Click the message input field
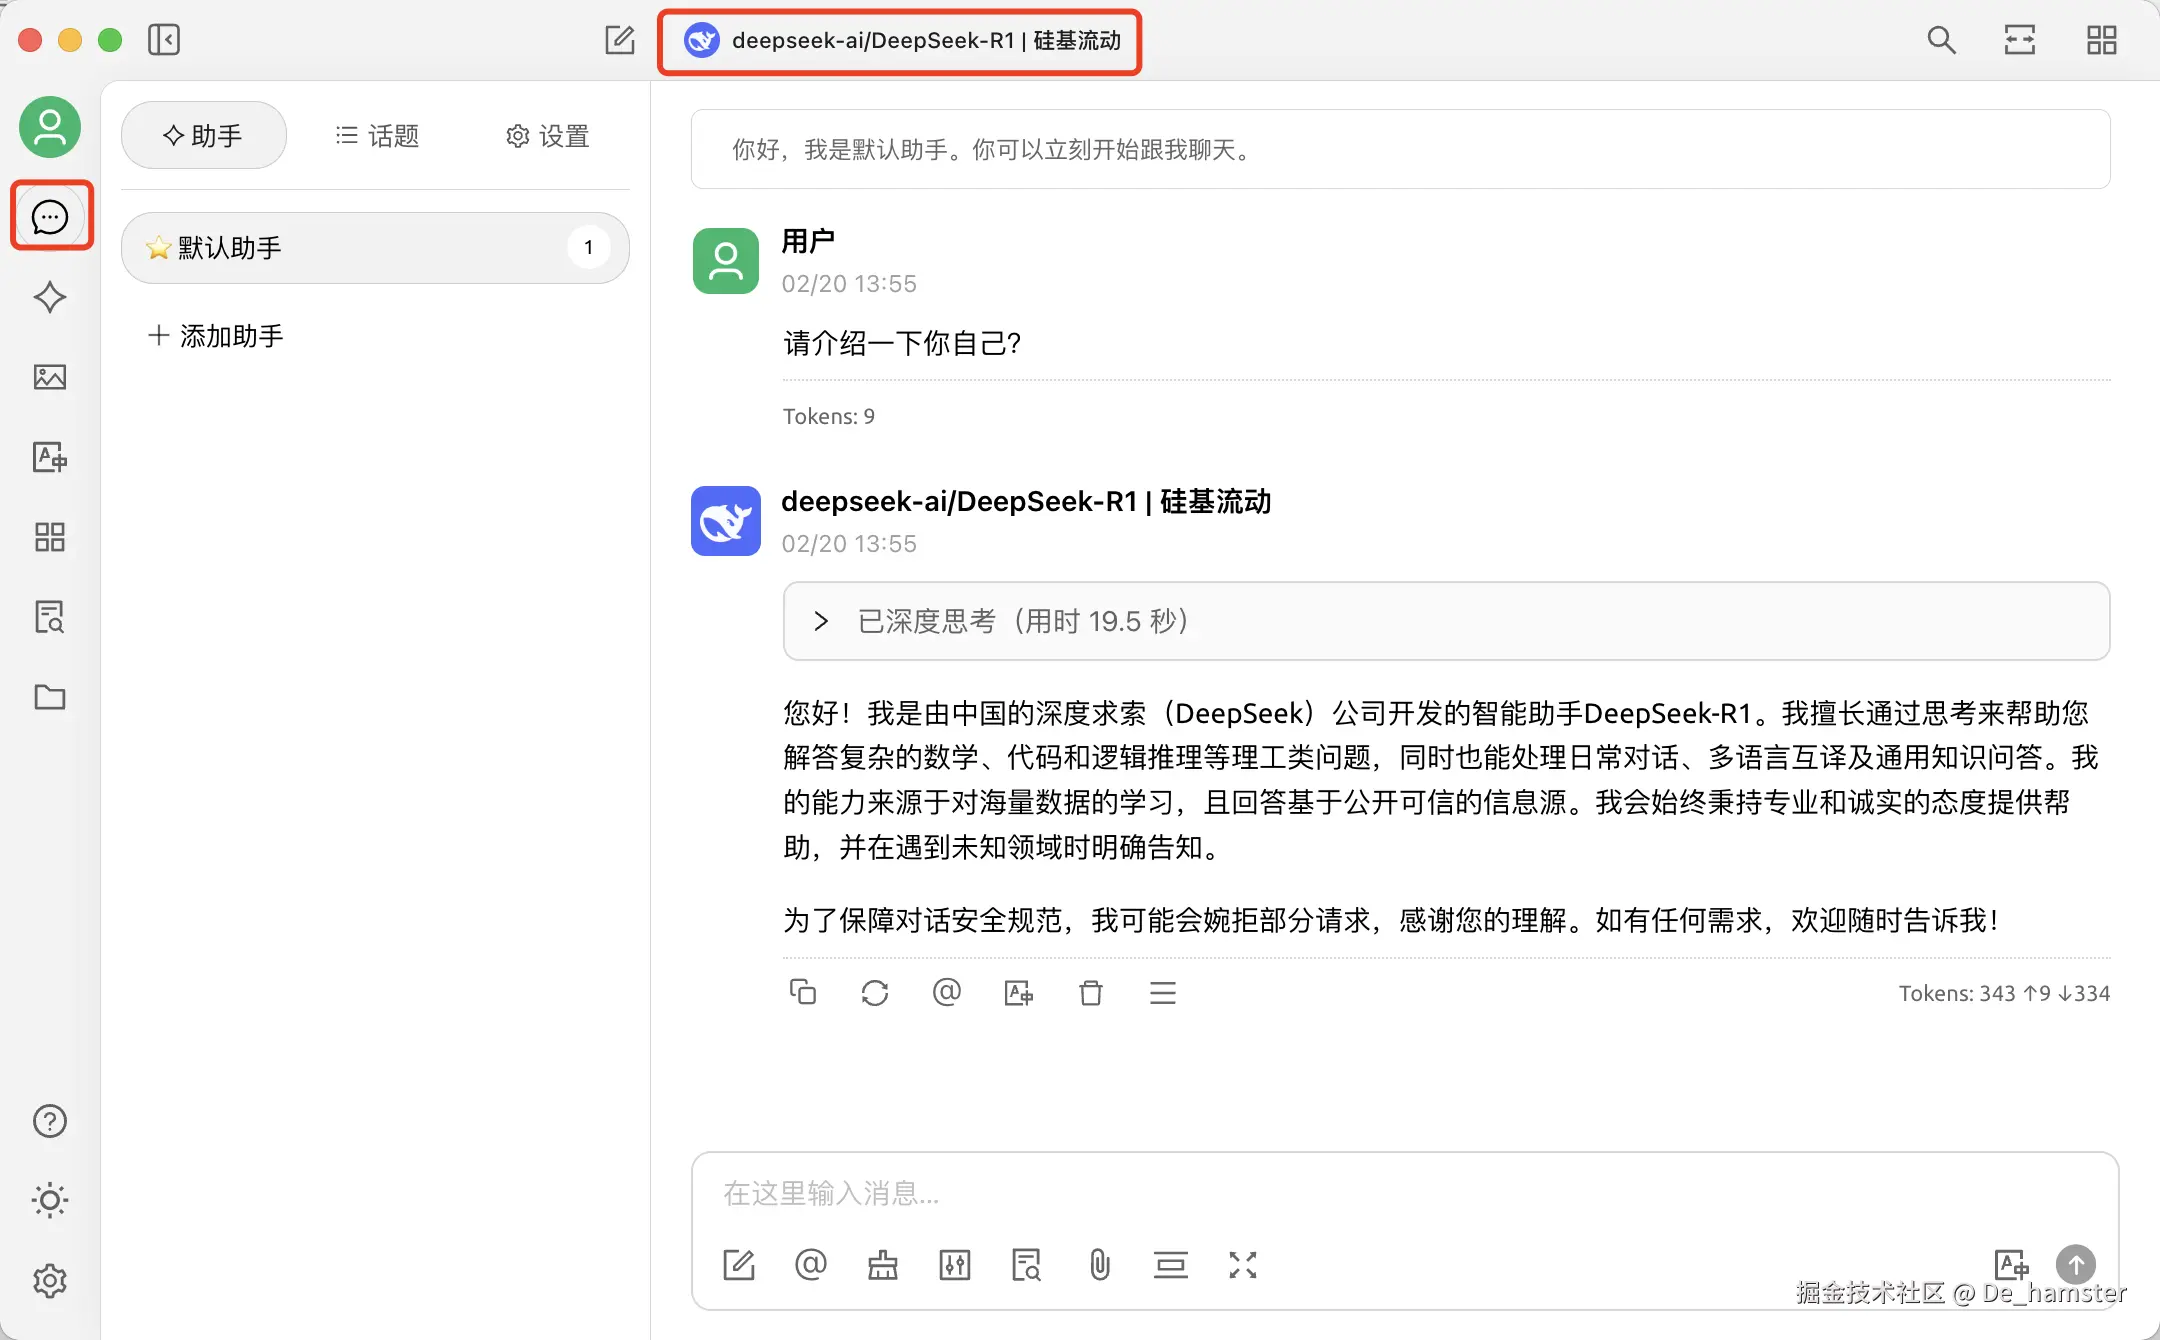The width and height of the screenshot is (2160, 1340). (x=1400, y=1194)
